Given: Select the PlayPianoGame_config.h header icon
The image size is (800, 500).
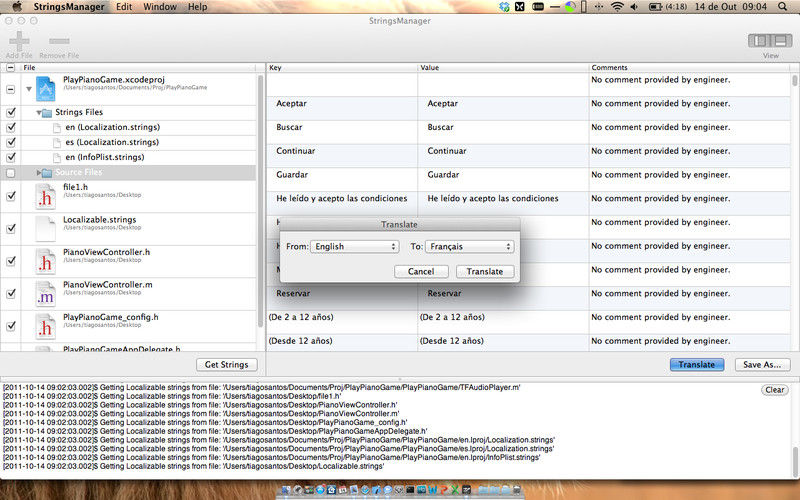Looking at the screenshot, I should 45,327.
